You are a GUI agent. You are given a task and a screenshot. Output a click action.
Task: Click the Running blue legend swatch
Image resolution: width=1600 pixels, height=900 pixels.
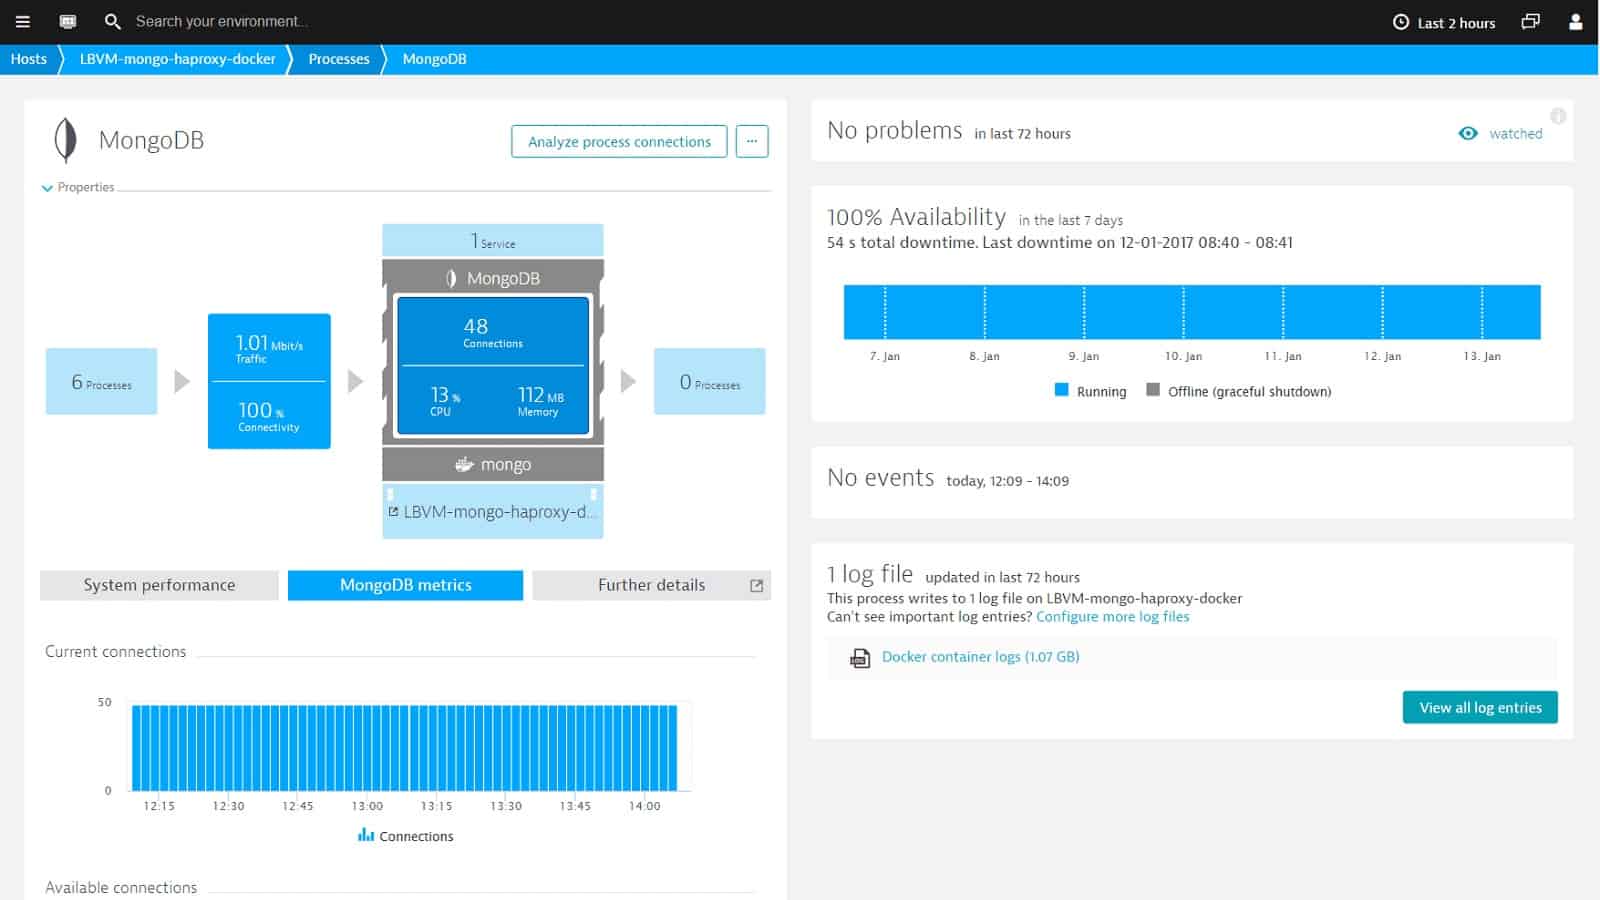tap(1062, 390)
